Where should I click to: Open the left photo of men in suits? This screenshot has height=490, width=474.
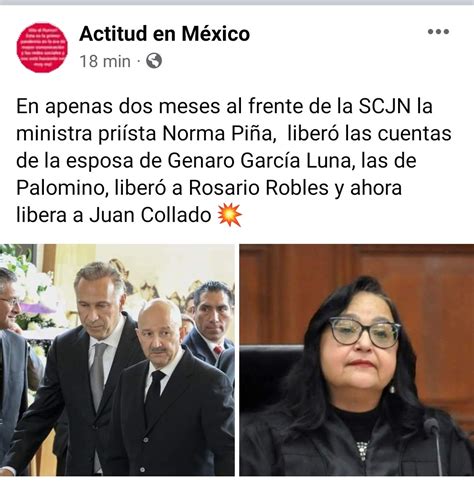click(117, 360)
